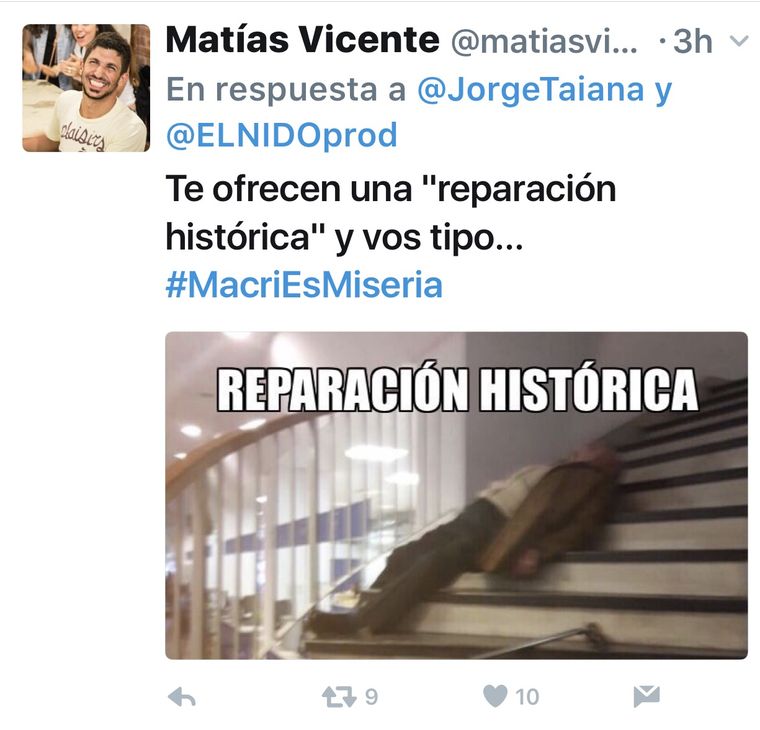Screen dimensions: 760x730
Task: Go to @JorgeTaiana's profile
Action: pos(531,91)
